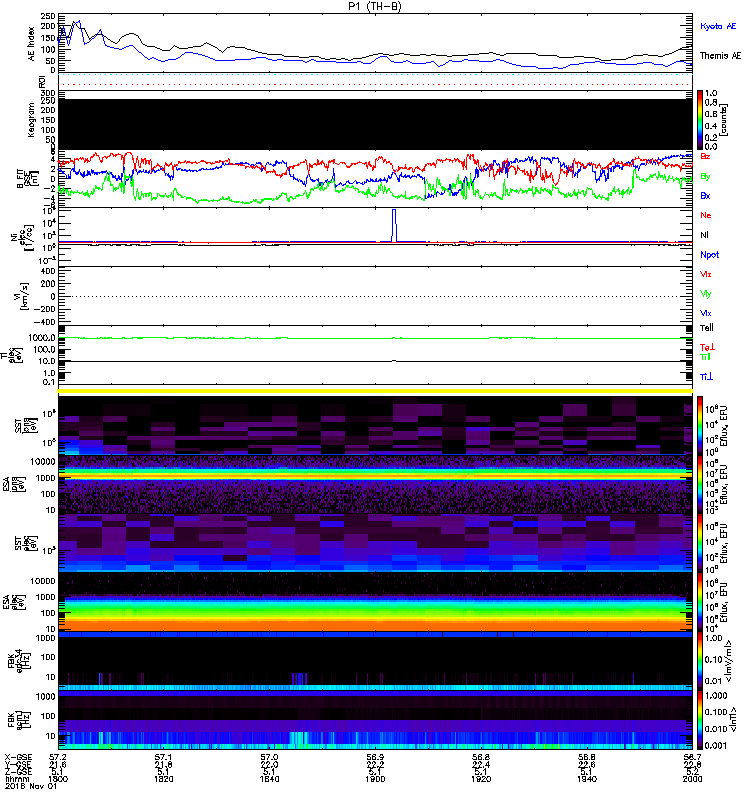Click the 1840 time tick label
The width and height of the screenshot is (750, 800).
point(269,779)
